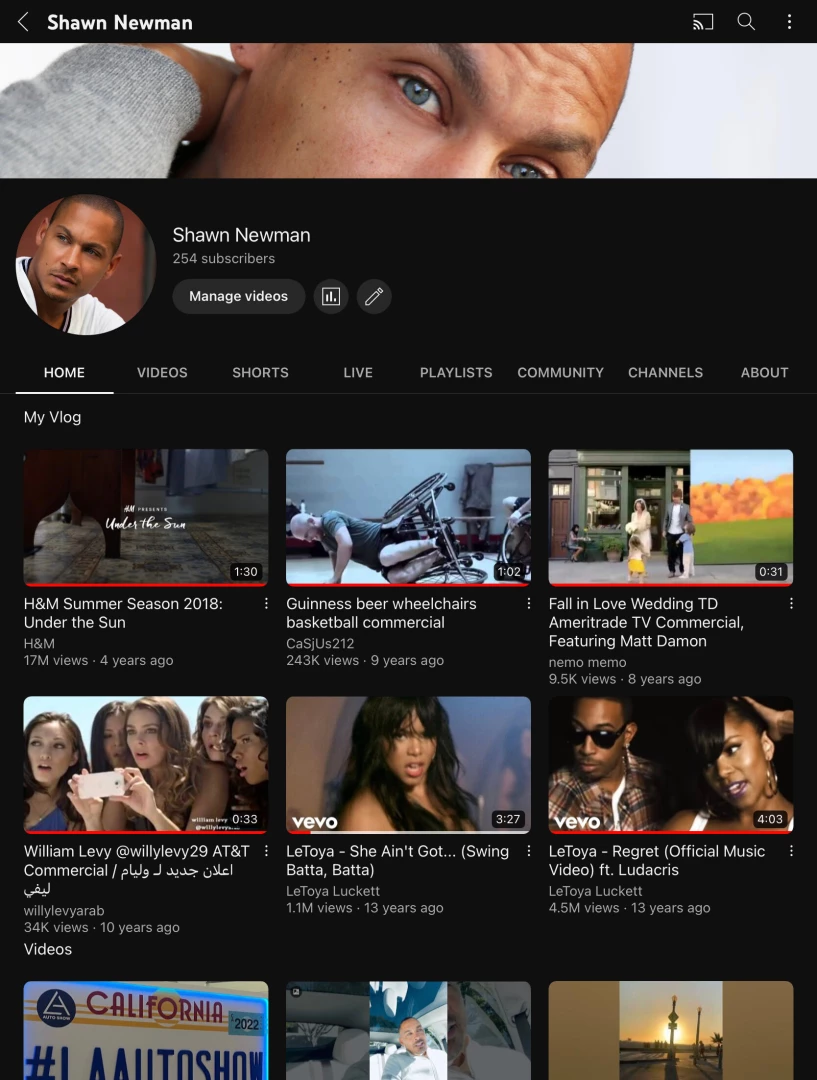This screenshot has width=817, height=1080.
Task: Open the Cast to device icon
Action: pyautogui.click(x=703, y=22)
